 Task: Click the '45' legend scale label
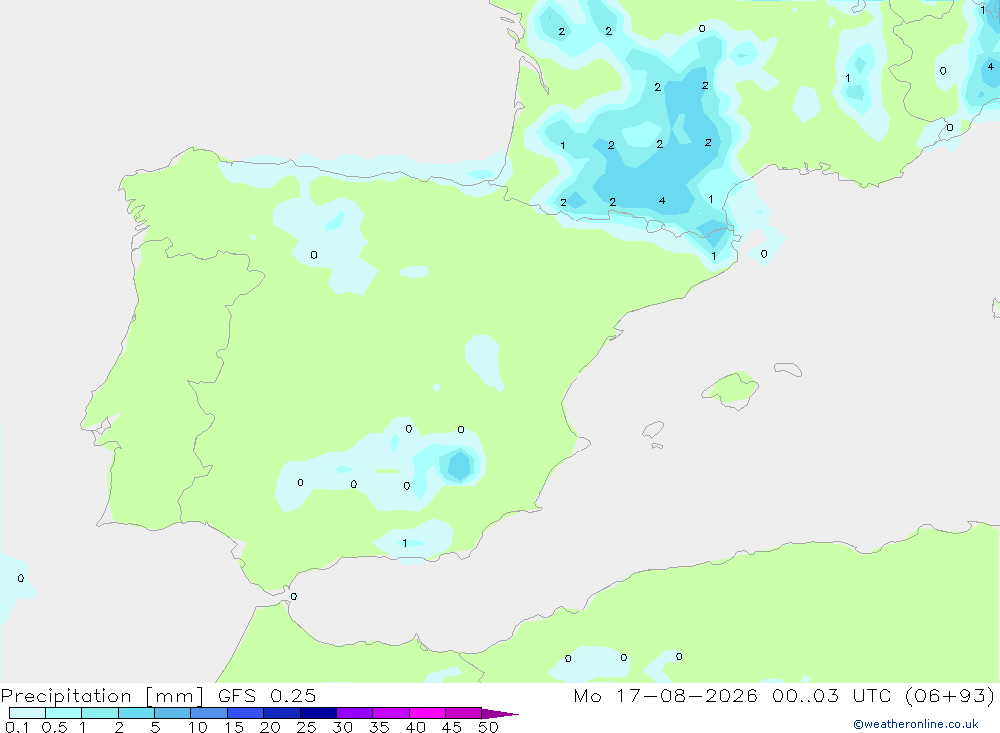452,727
